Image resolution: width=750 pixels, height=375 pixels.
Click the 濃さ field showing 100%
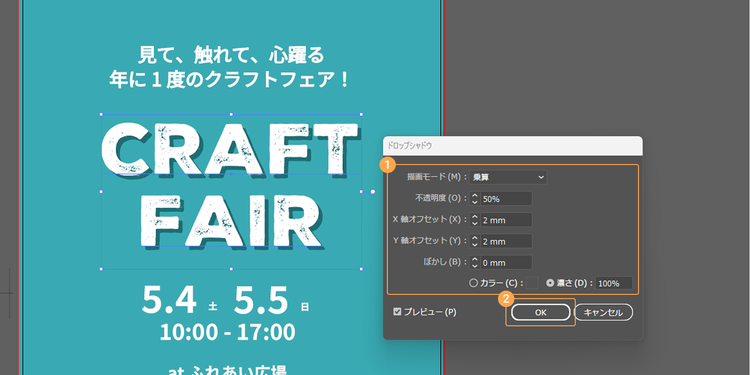614,283
